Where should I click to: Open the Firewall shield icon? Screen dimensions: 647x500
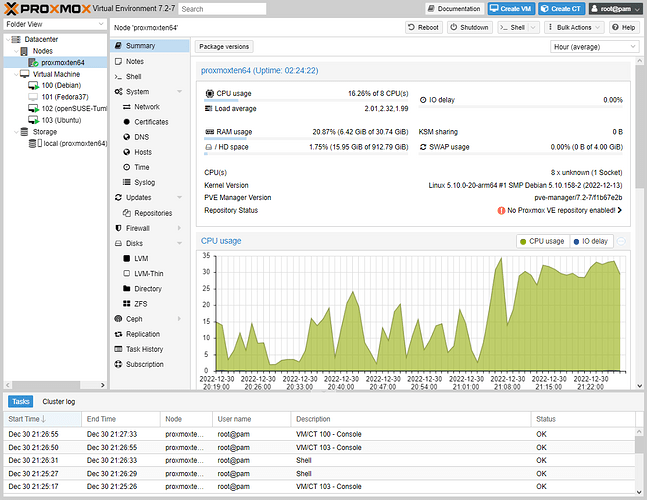point(118,228)
